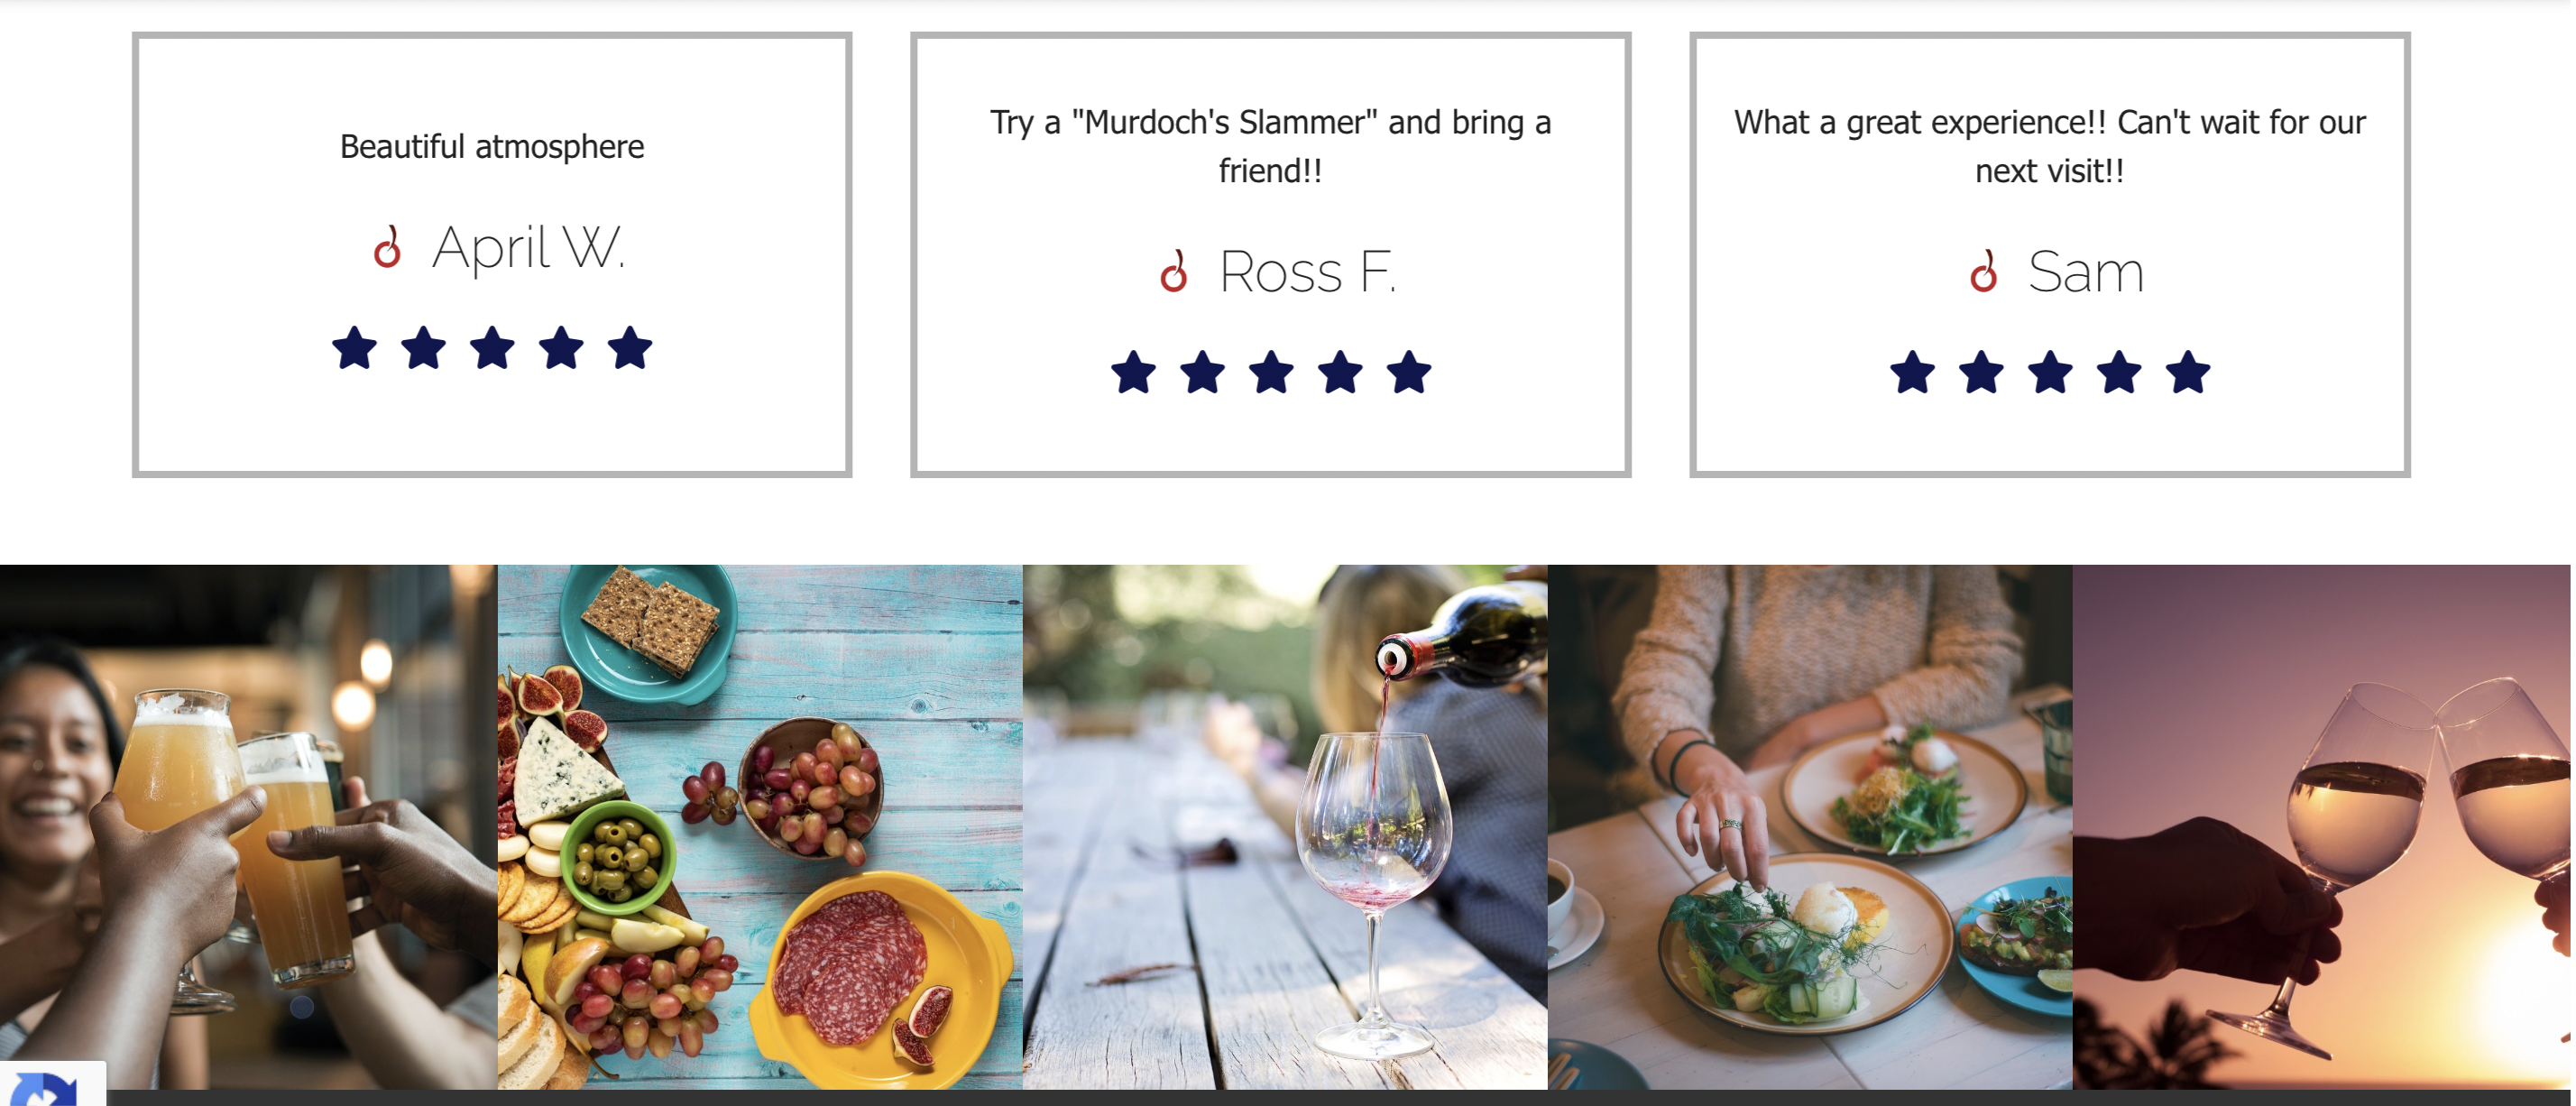This screenshot has height=1106, width=2576.
Task: Click the red logo icon beside Ross F.
Action: pos(1174,271)
